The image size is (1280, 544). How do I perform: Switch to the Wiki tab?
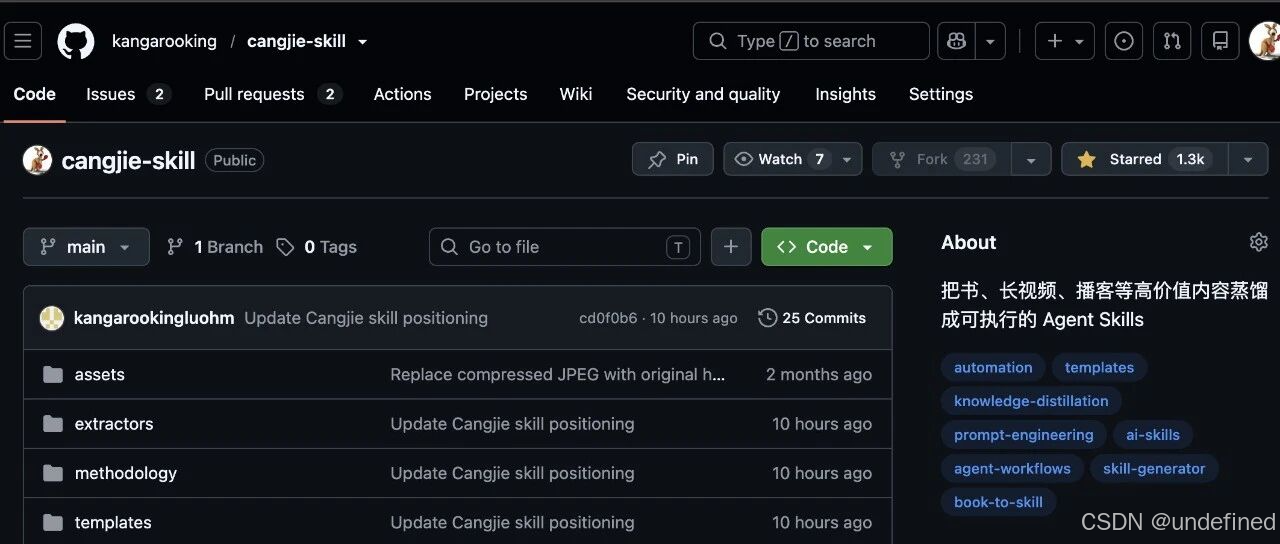[576, 94]
